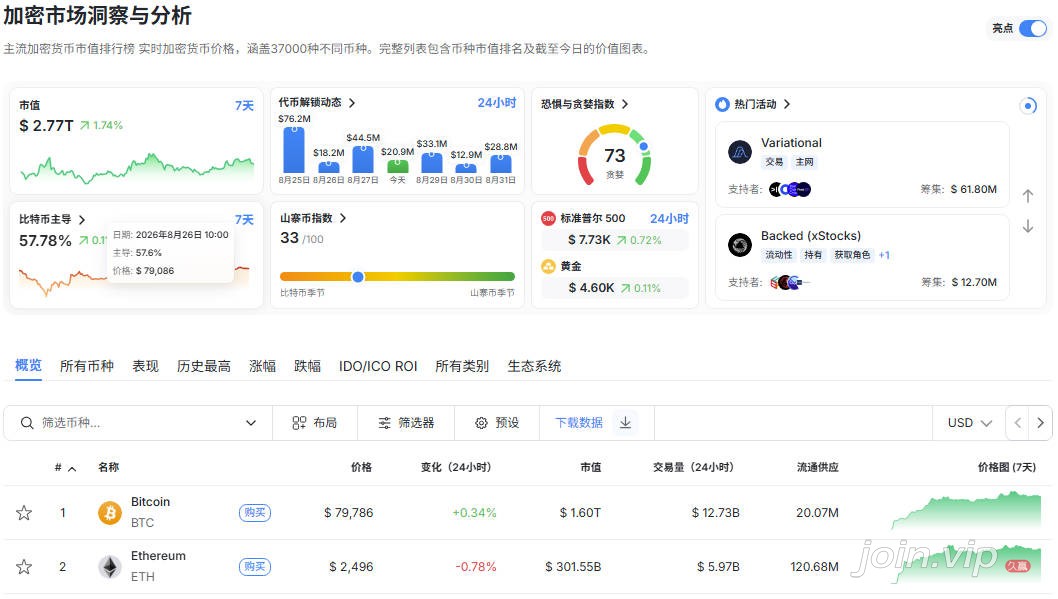Toggle the 亮点 highlights switch
Image resolution: width=1058 pixels, height=599 pixels.
[x=1033, y=28]
